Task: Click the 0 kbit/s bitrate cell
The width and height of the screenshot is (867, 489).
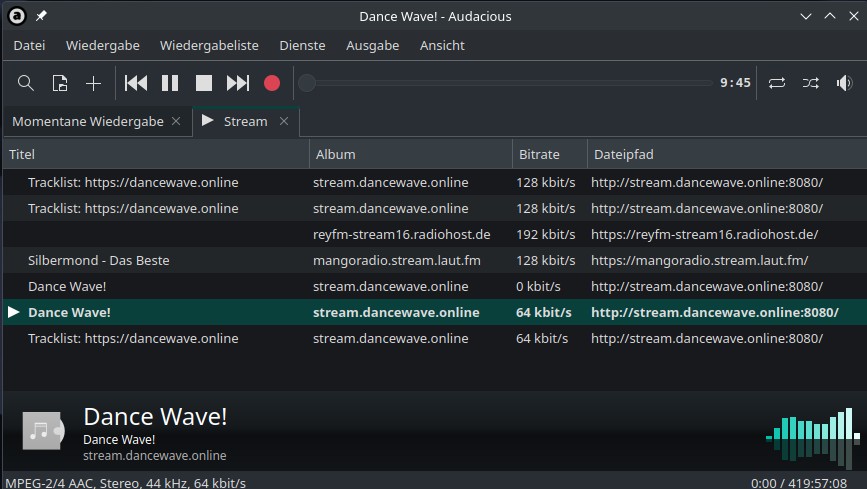Action: click(538, 287)
